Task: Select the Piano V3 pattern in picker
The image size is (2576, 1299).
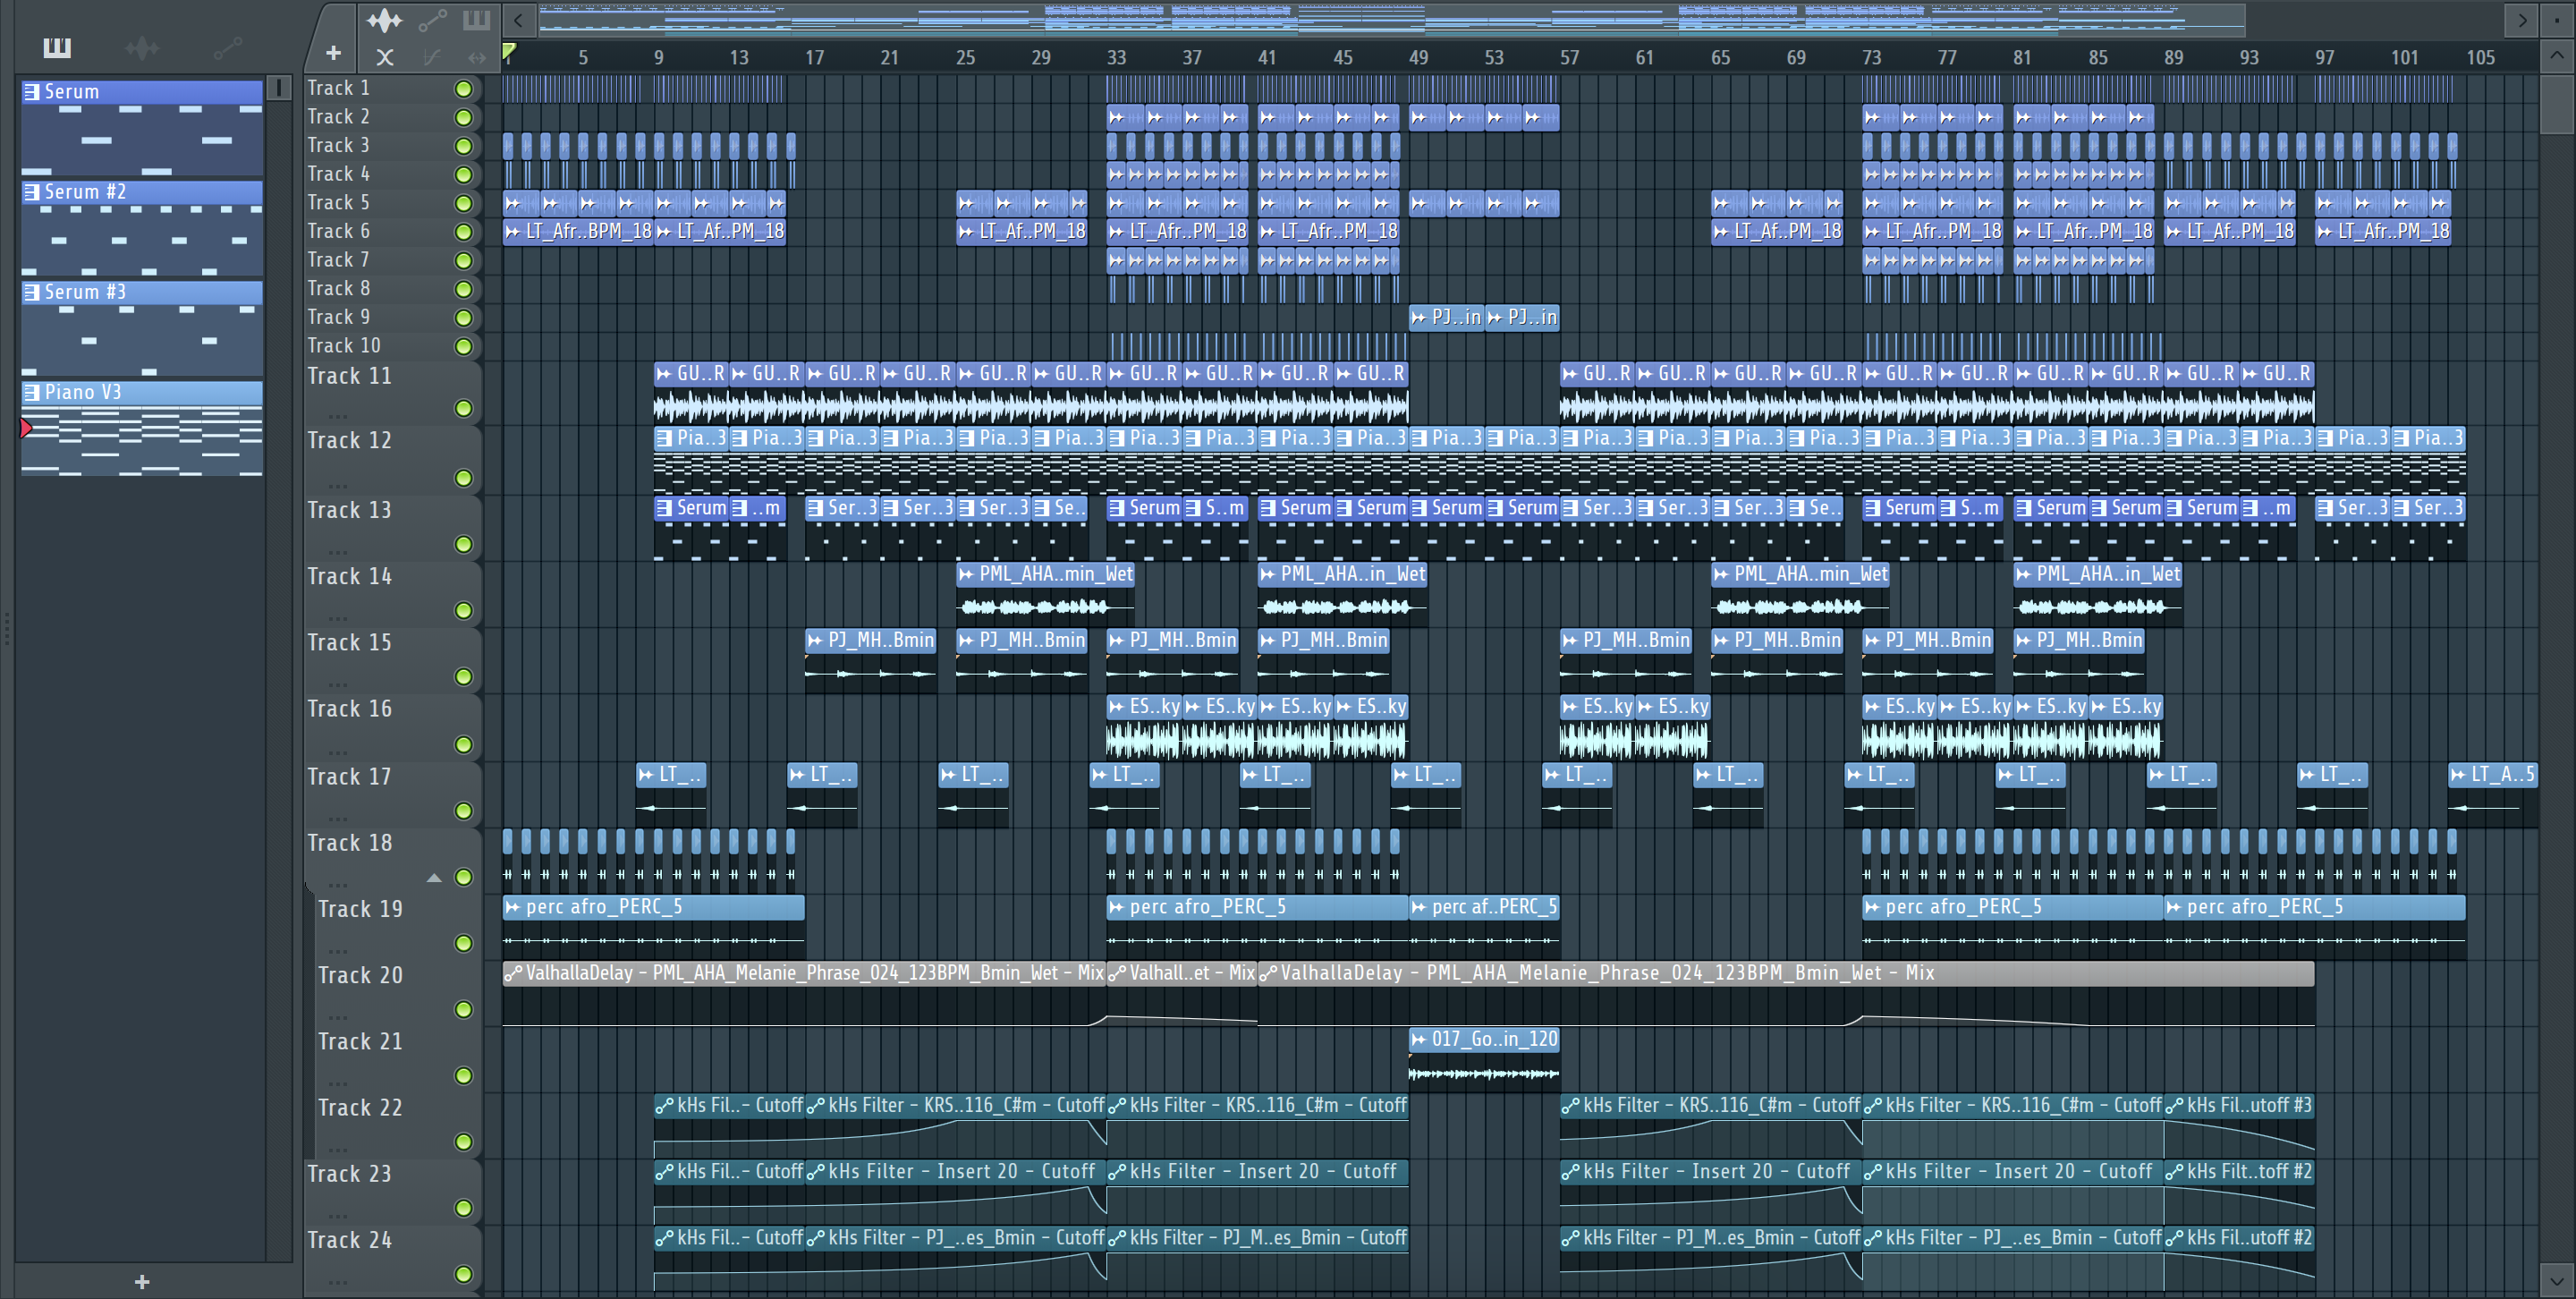Action: [142, 428]
